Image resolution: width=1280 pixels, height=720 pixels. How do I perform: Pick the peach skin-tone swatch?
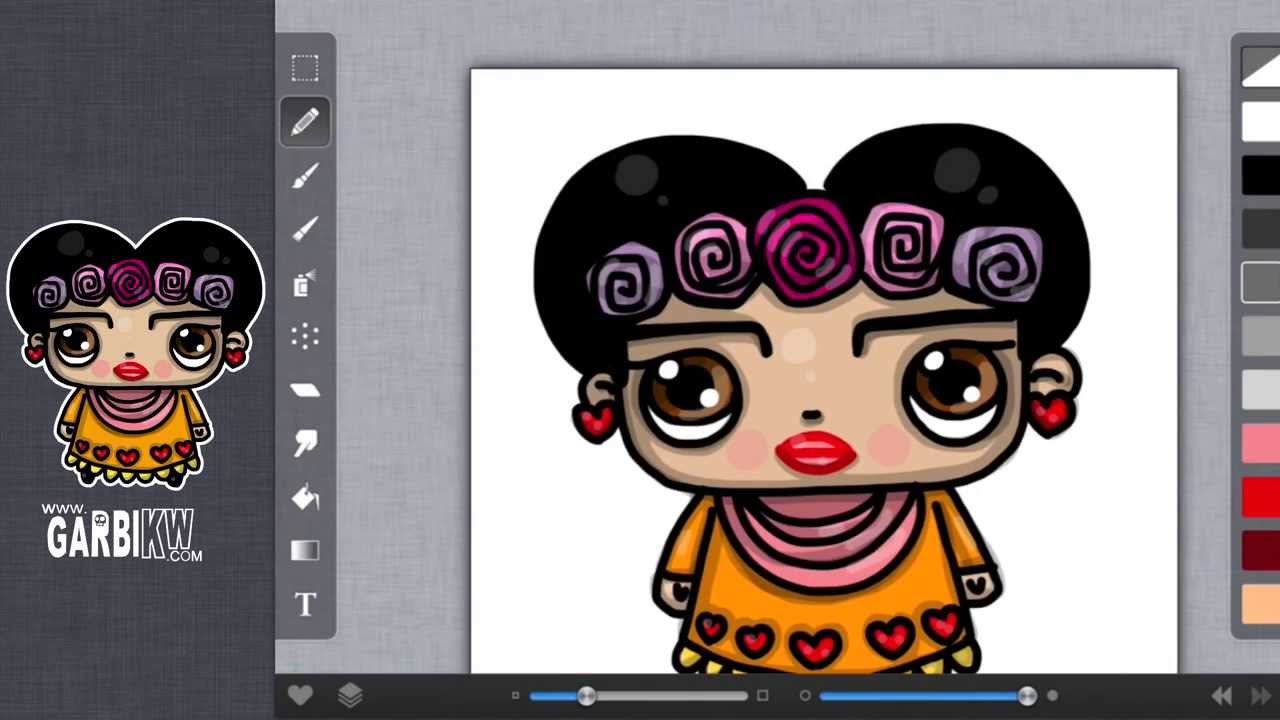click(1261, 605)
